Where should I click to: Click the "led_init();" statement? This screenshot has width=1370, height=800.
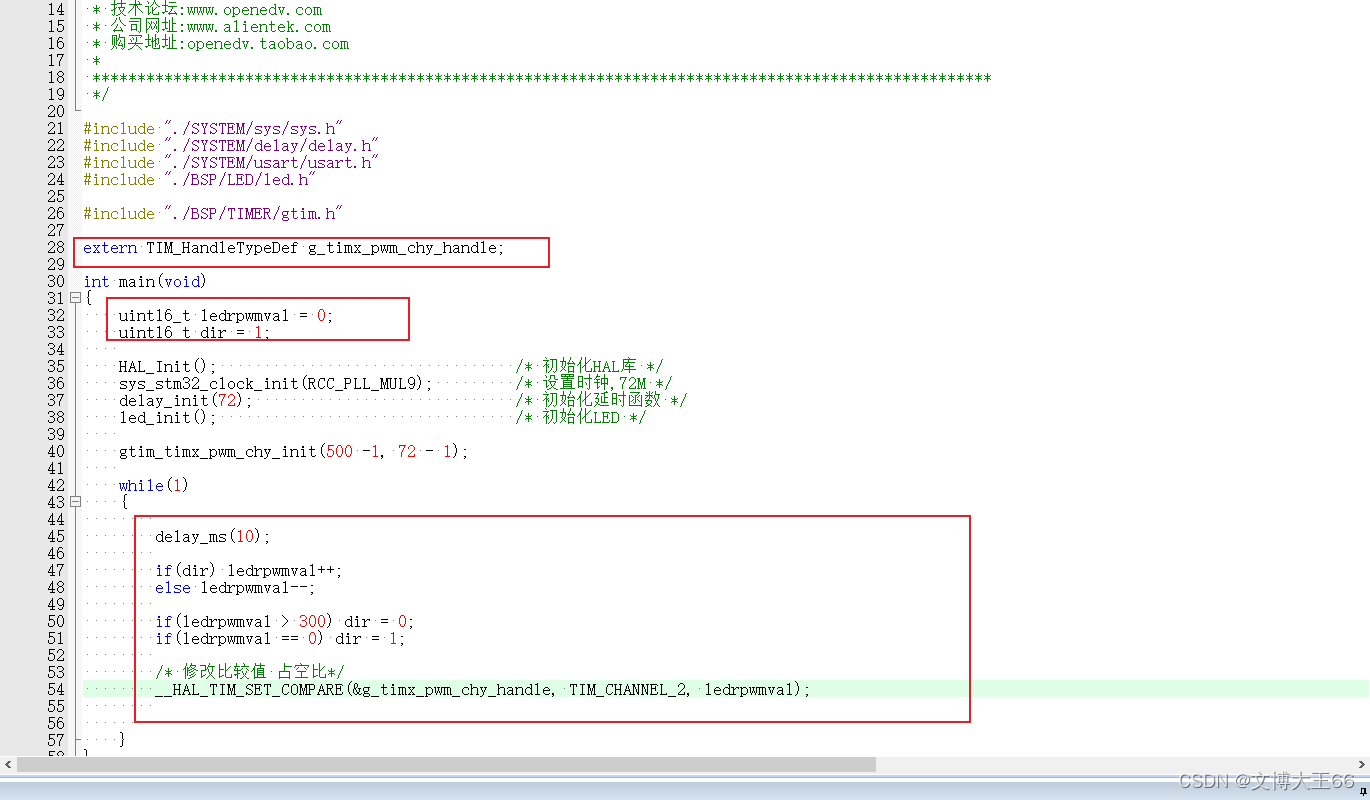(x=167, y=417)
